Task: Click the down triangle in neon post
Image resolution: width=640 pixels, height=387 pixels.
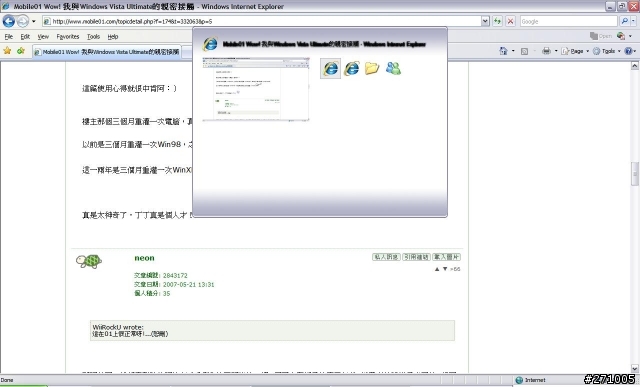Action: [445, 269]
